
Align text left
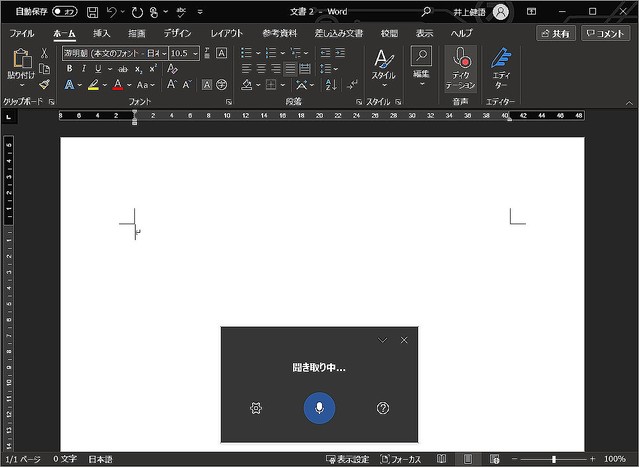click(x=246, y=68)
